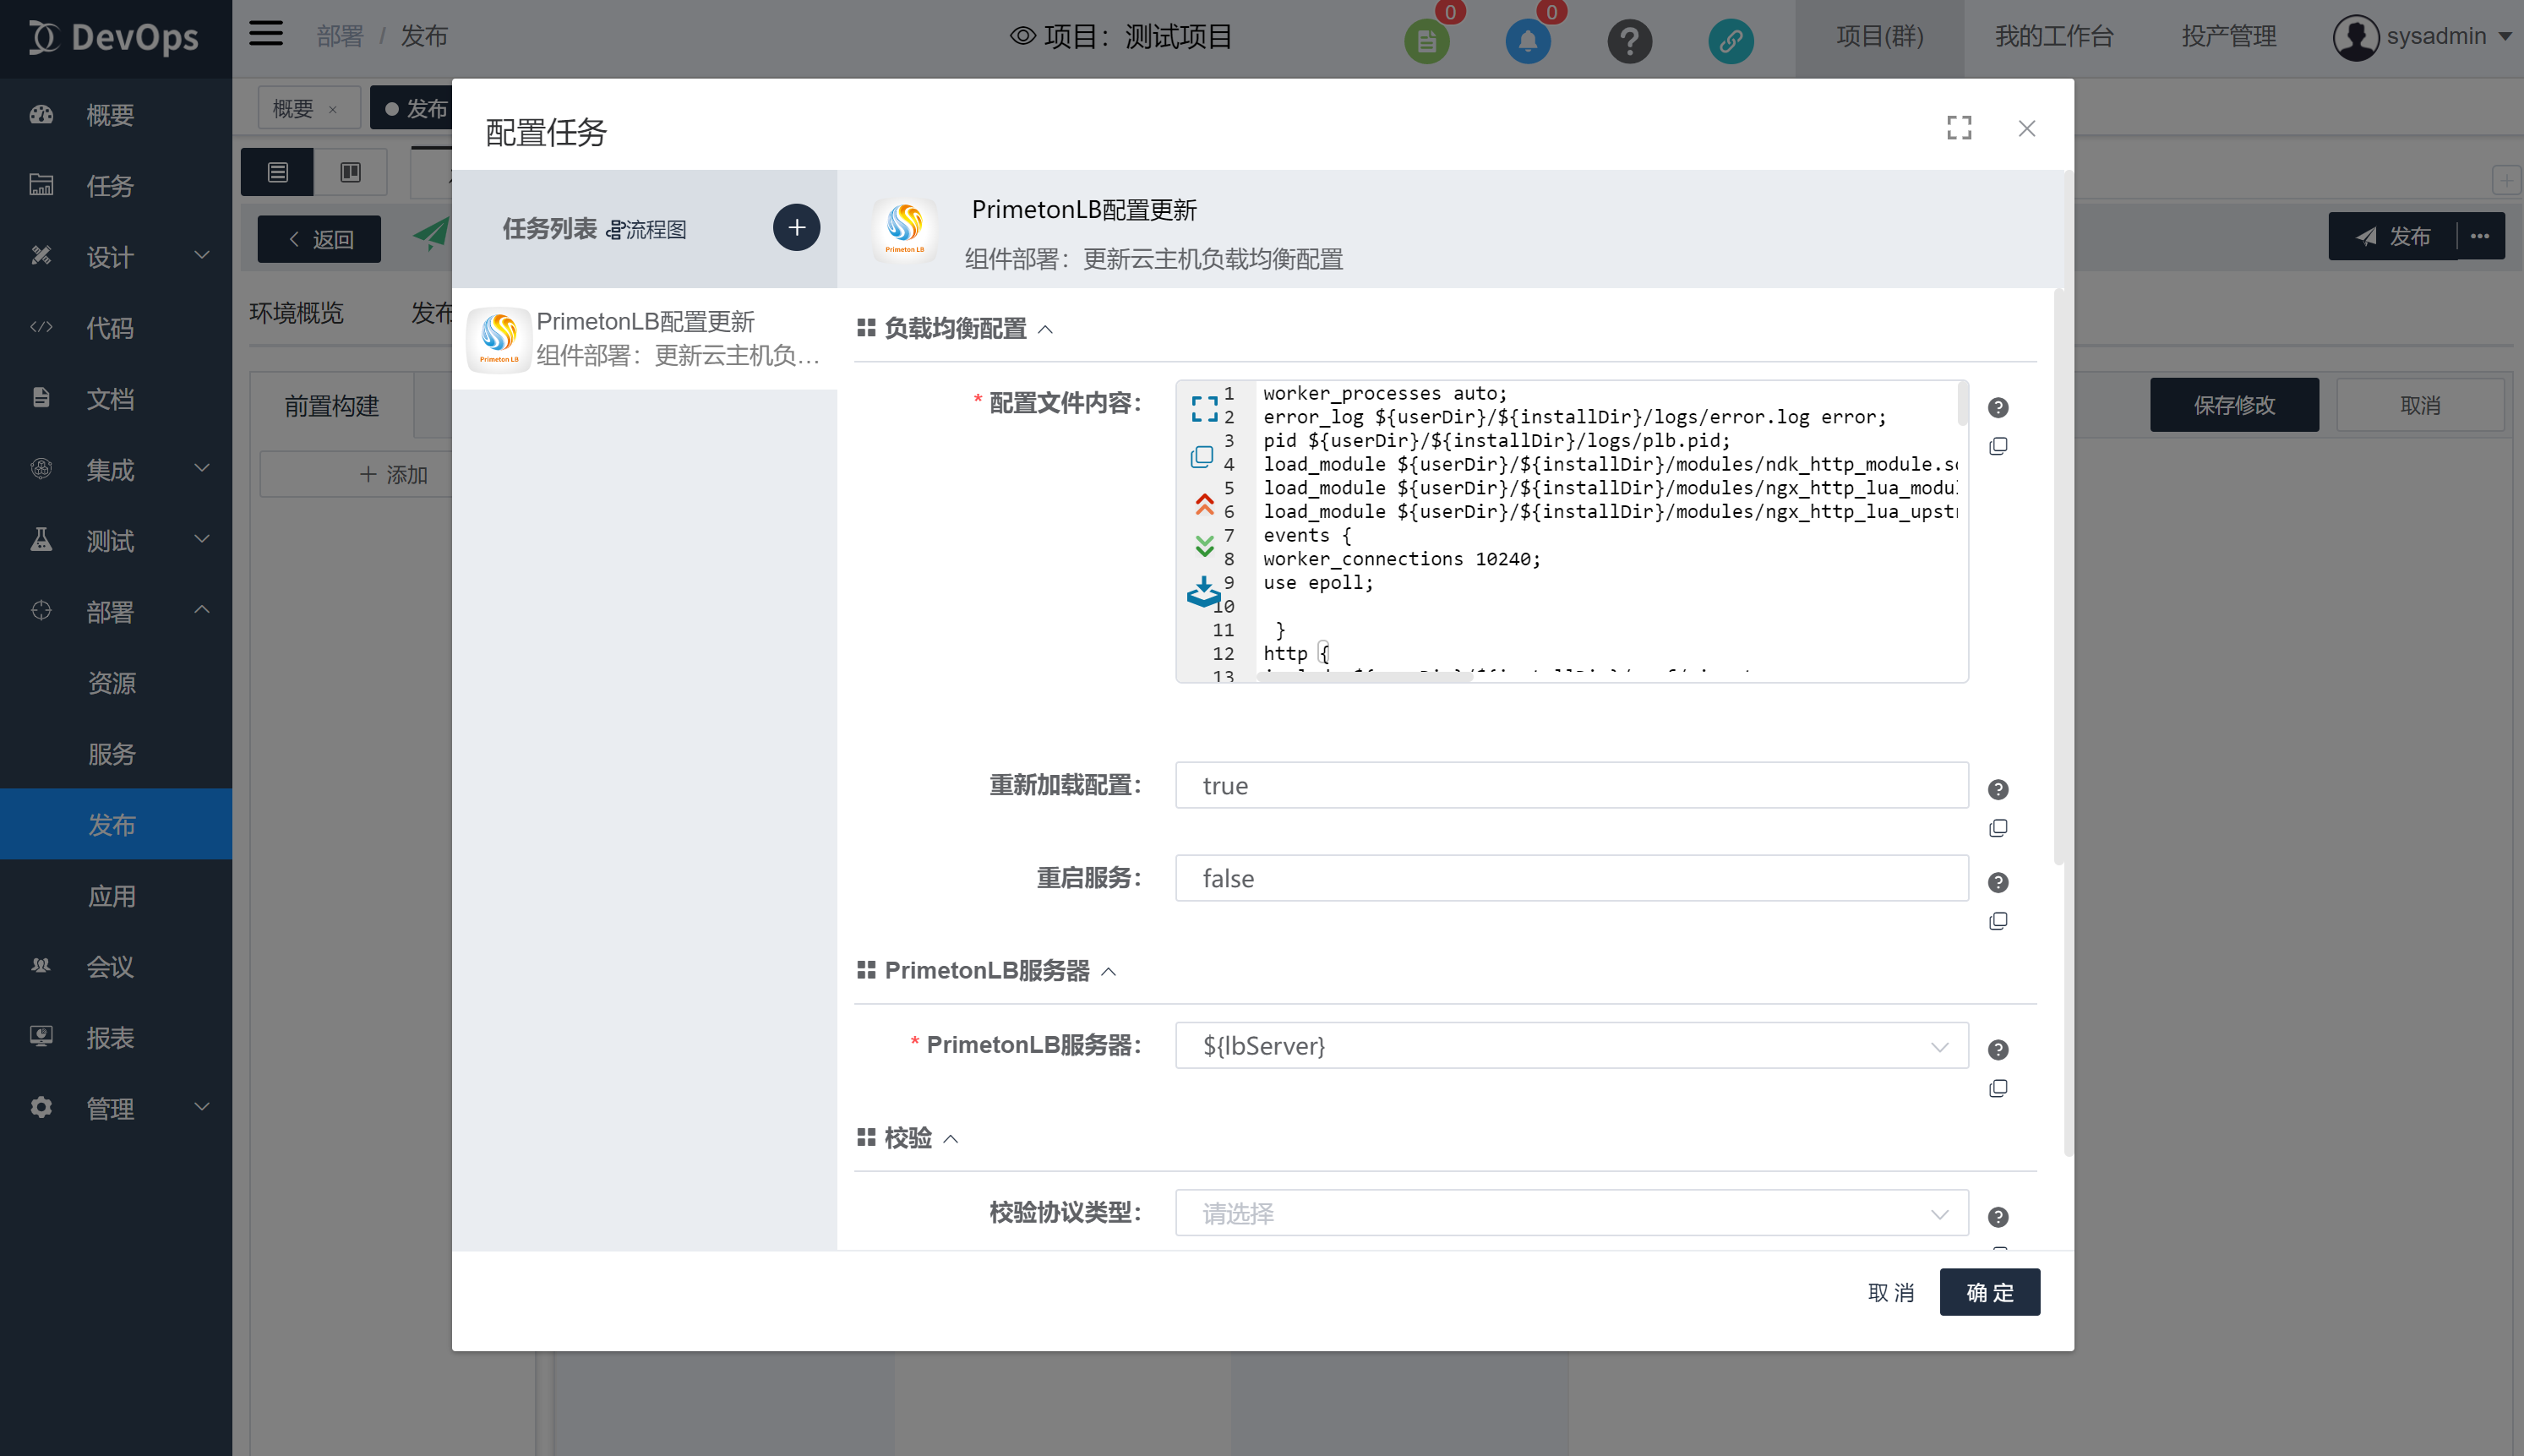The image size is (2524, 1456).
Task: Open the 校验协议类型 dropdown
Action: click(x=1570, y=1213)
